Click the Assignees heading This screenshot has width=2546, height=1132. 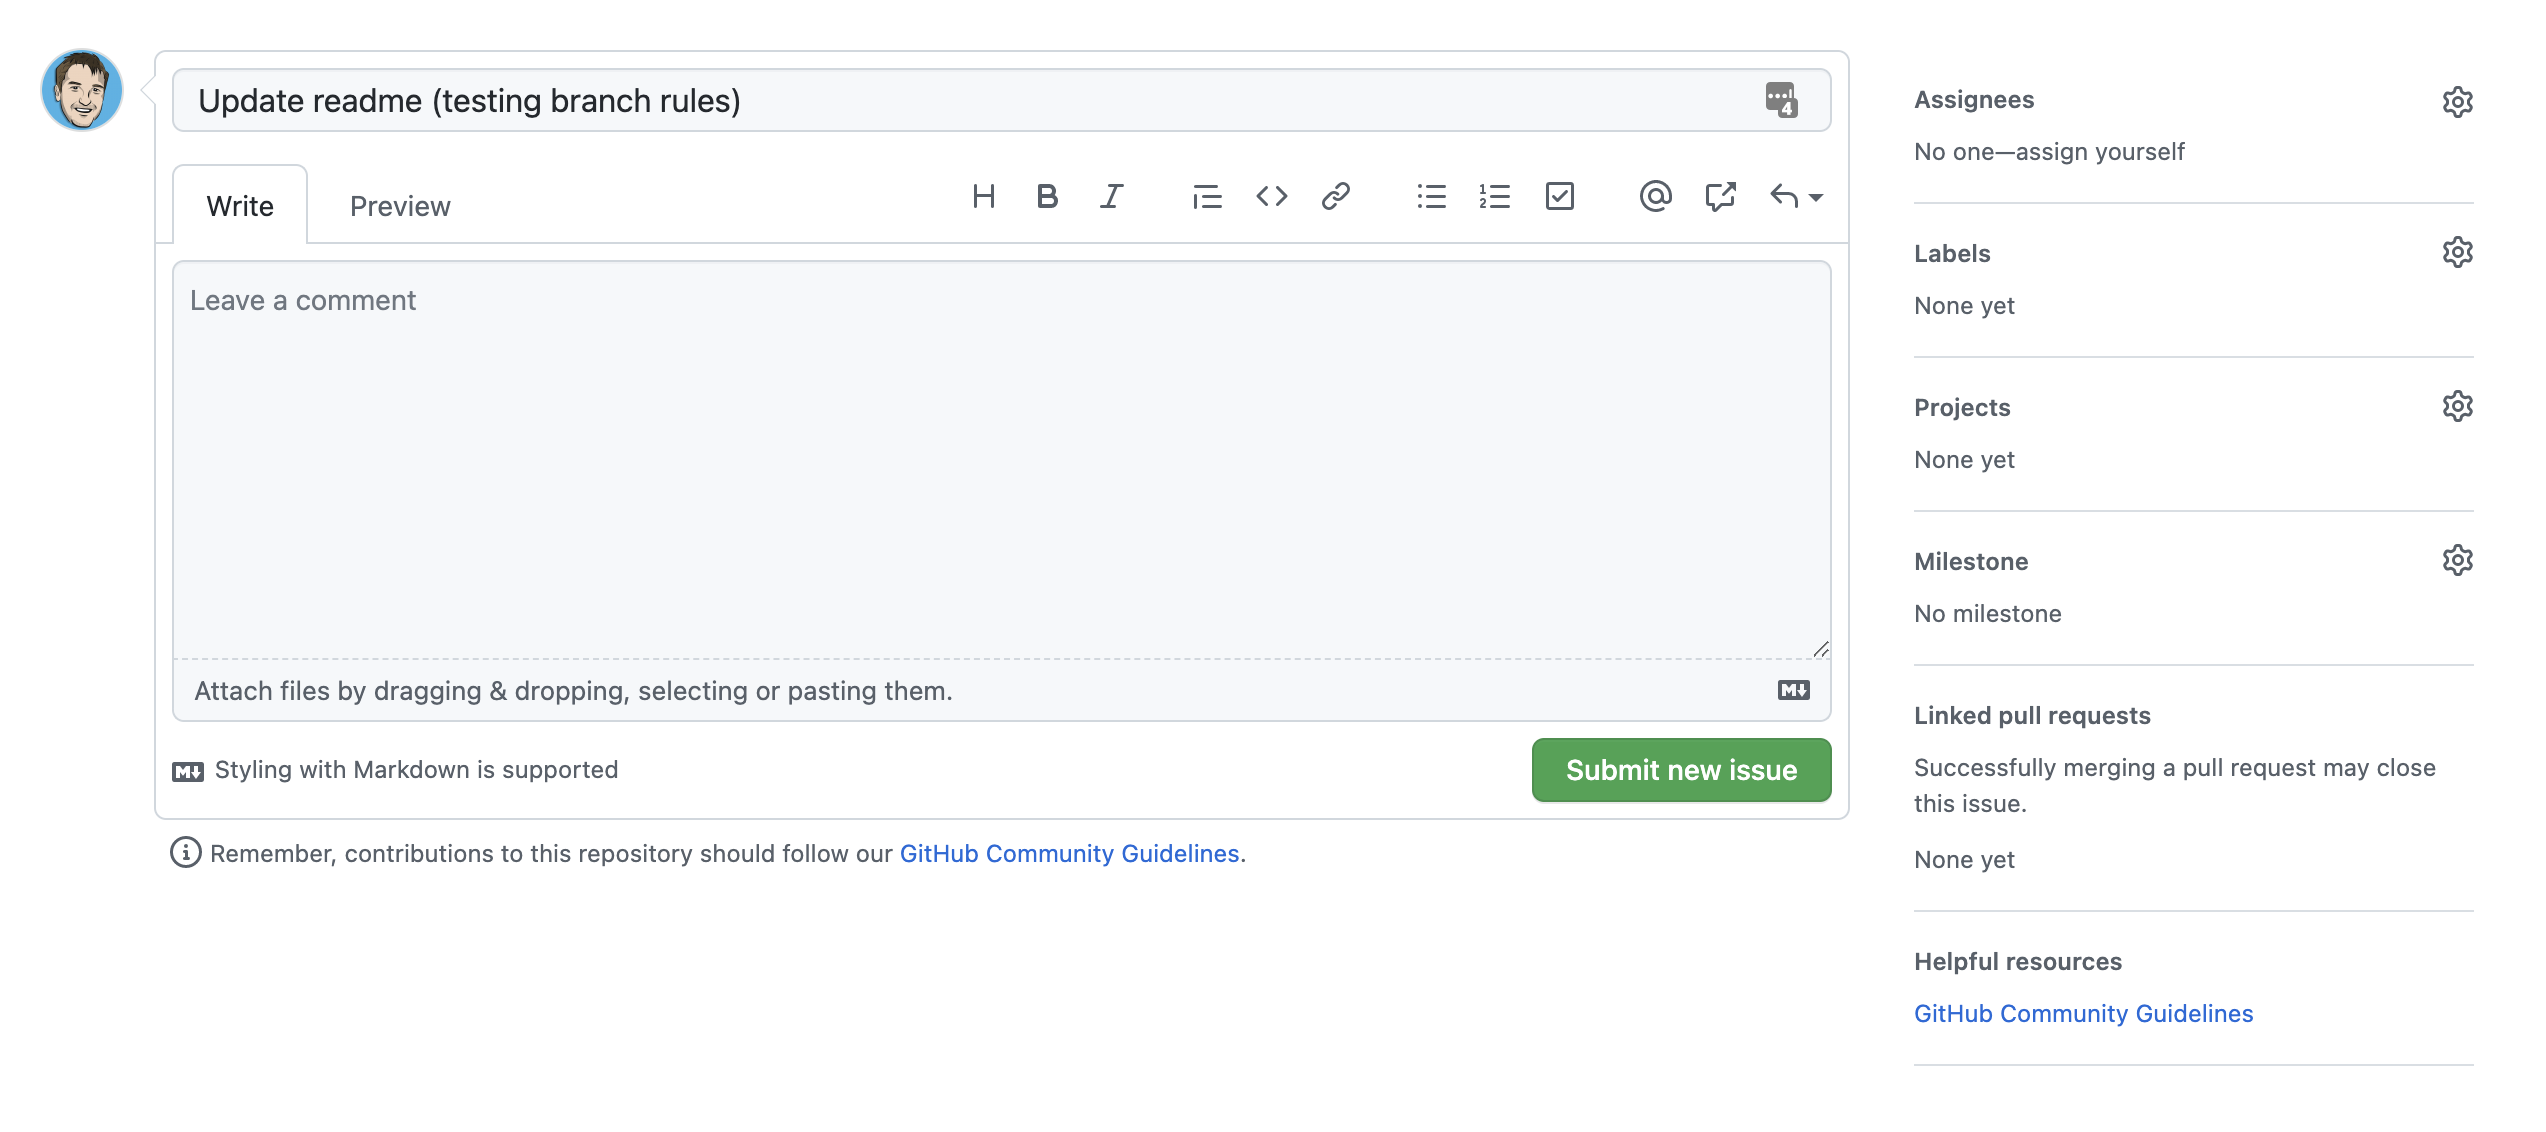[x=1973, y=100]
